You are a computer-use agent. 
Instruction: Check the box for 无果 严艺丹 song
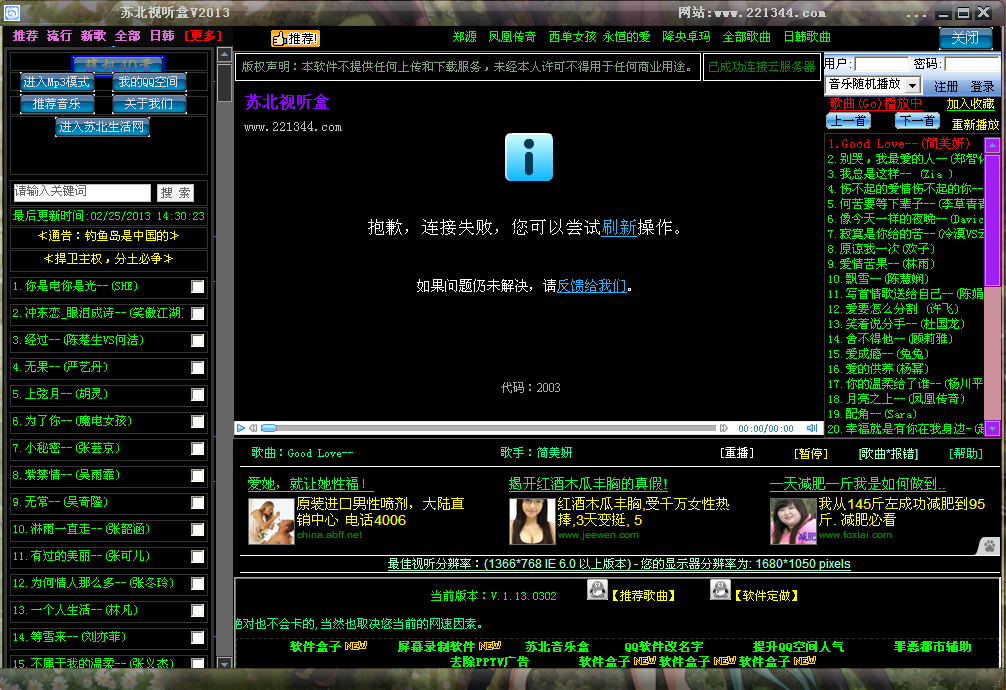point(198,368)
